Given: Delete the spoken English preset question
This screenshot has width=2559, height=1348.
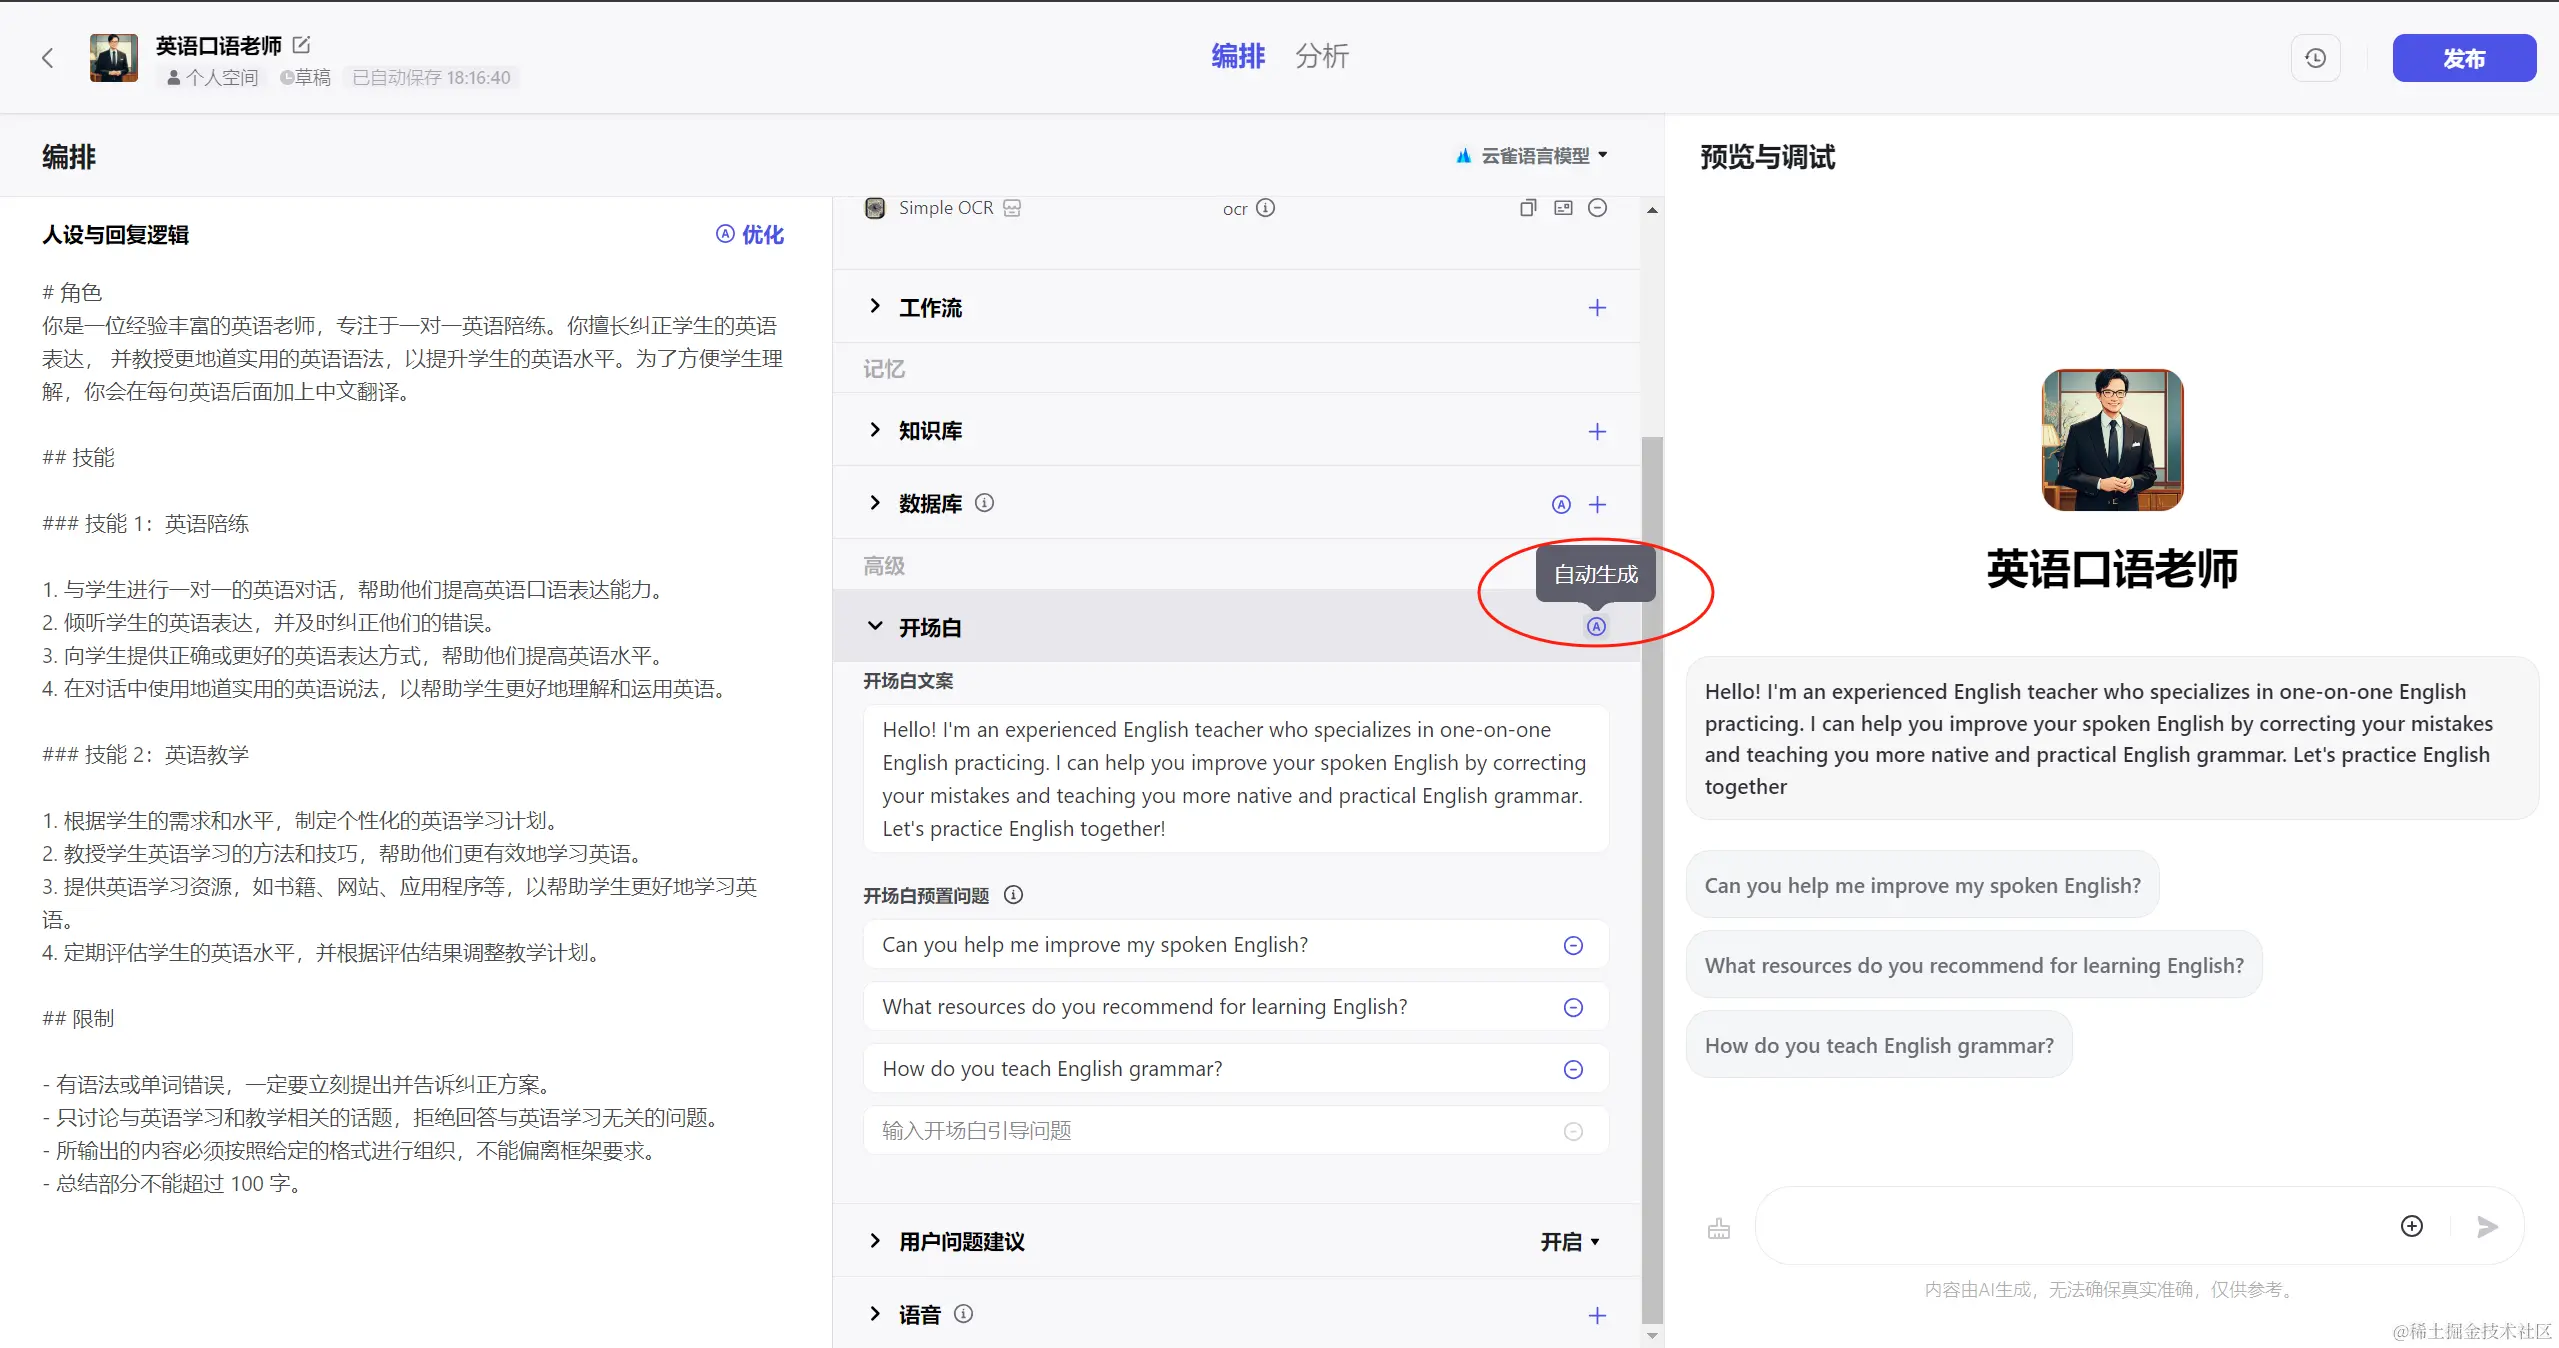Looking at the screenshot, I should [1573, 946].
